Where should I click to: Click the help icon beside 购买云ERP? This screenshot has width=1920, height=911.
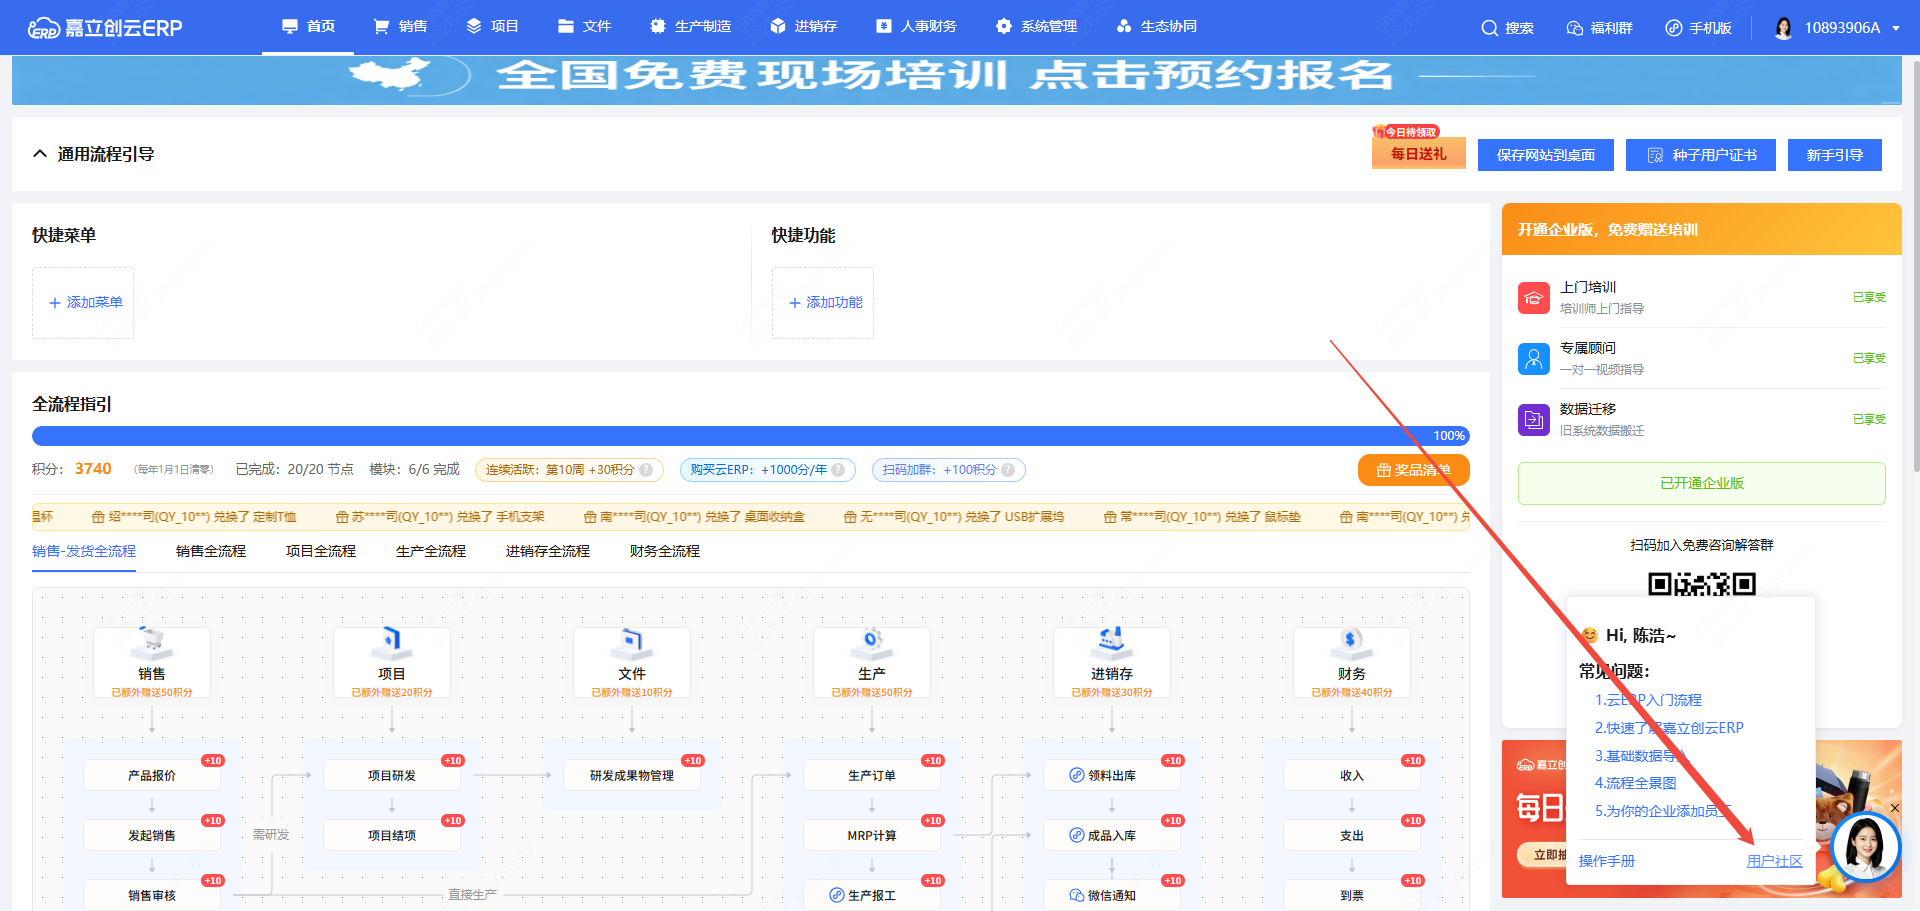coord(838,470)
